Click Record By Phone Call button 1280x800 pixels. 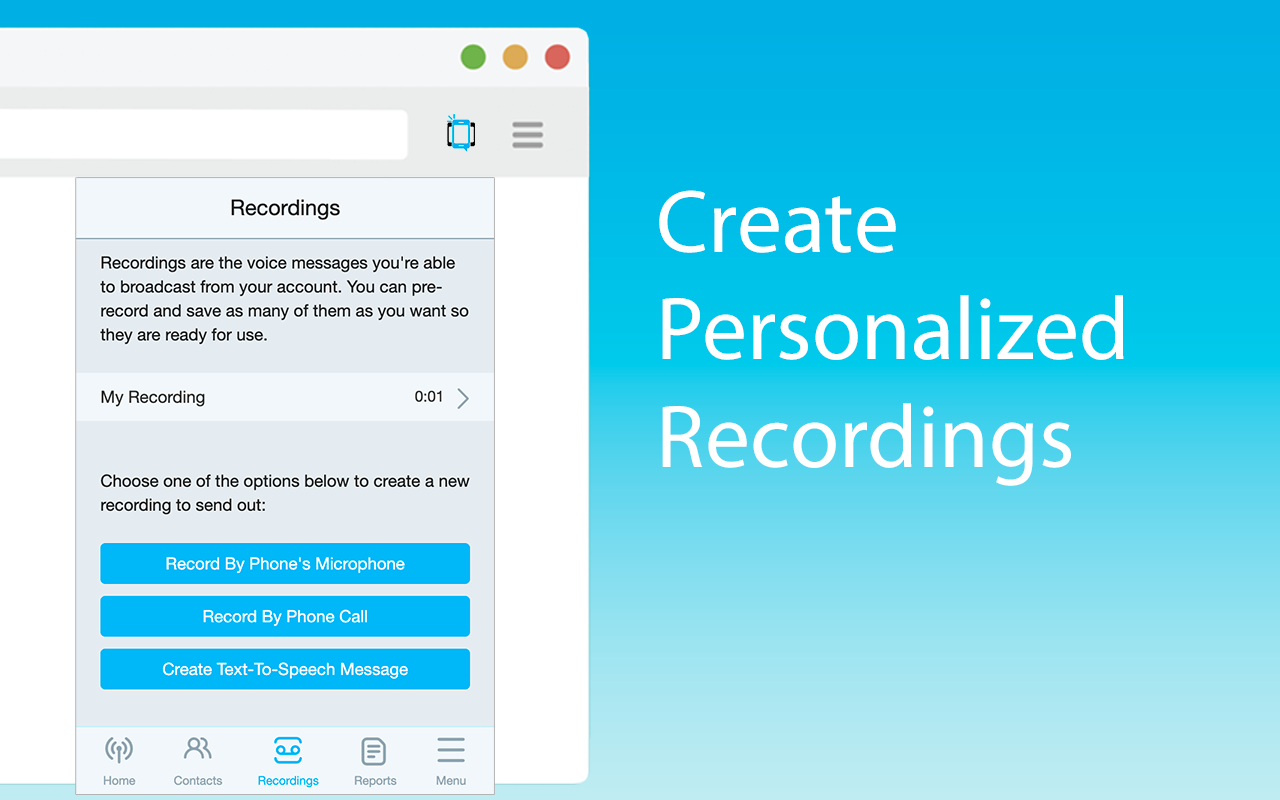[285, 616]
